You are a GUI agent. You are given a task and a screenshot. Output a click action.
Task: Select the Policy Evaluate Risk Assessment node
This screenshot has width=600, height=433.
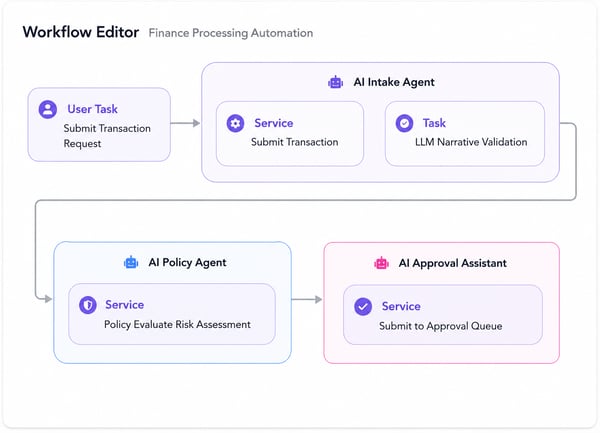(x=172, y=314)
